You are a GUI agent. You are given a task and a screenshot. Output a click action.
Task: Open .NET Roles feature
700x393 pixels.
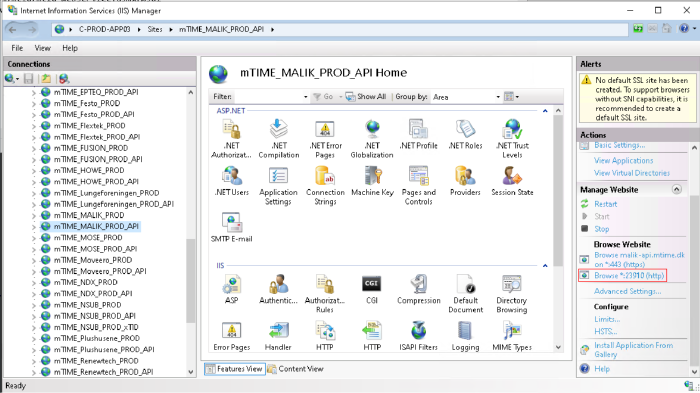tap(465, 134)
